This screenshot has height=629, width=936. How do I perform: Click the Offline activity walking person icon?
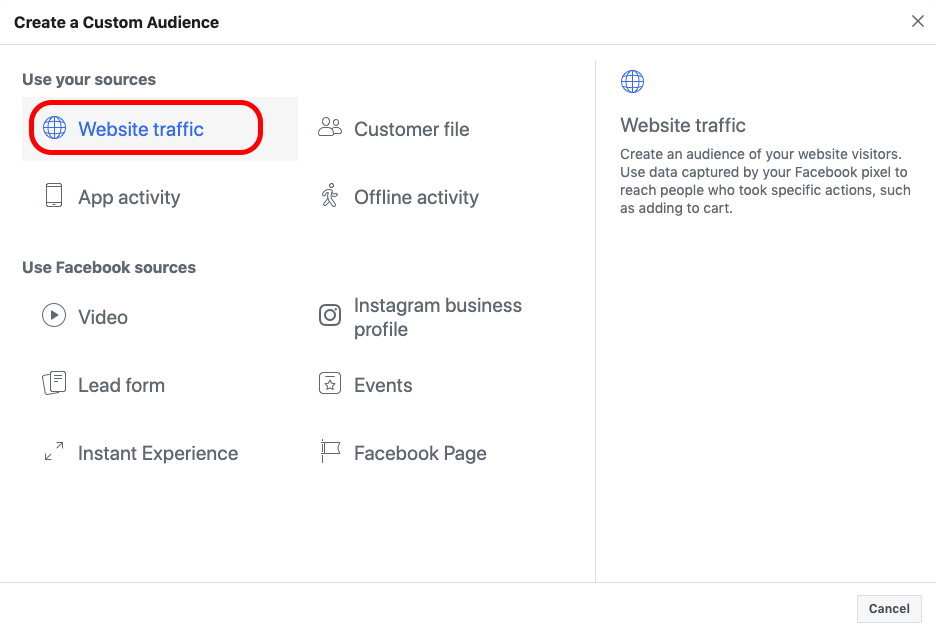330,195
